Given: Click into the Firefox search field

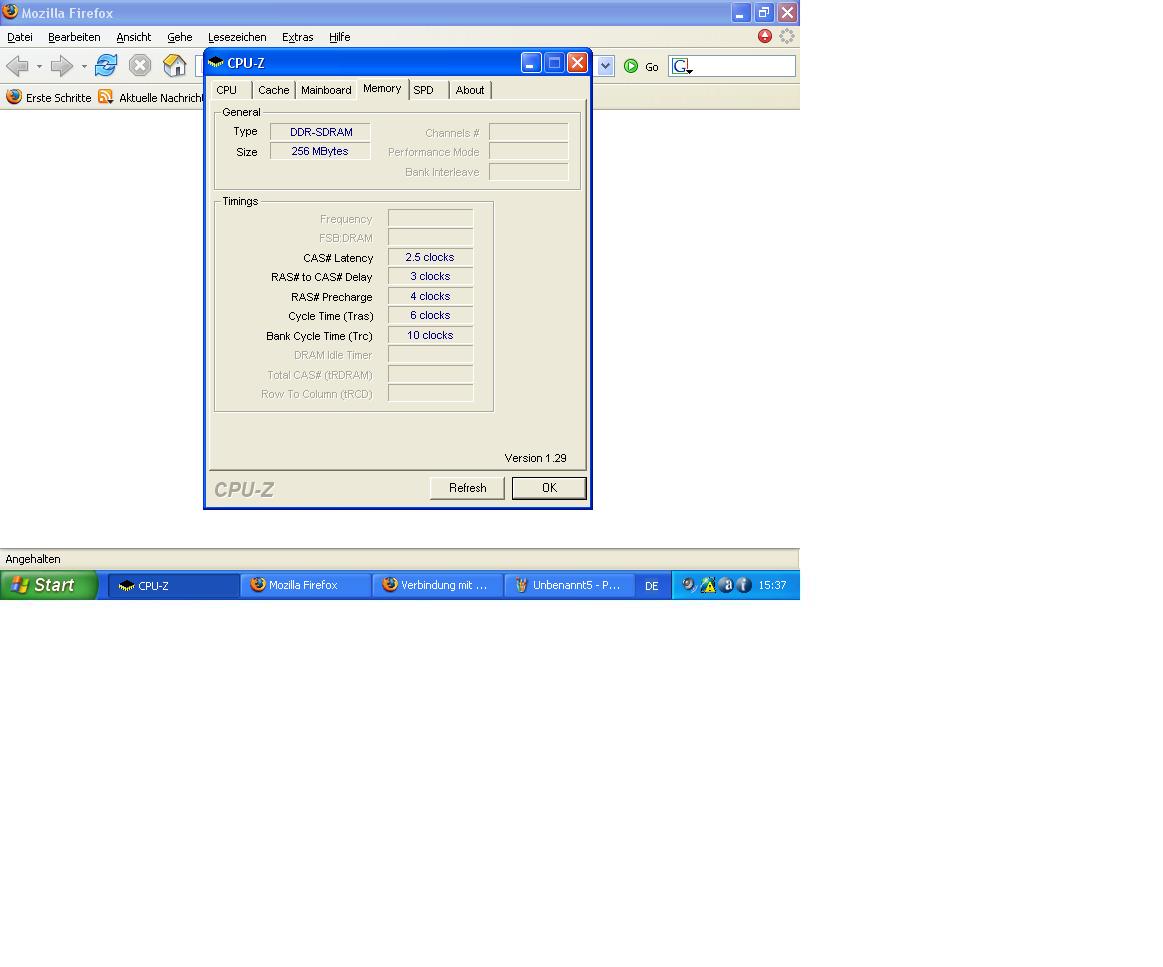Looking at the screenshot, I should pos(744,66).
